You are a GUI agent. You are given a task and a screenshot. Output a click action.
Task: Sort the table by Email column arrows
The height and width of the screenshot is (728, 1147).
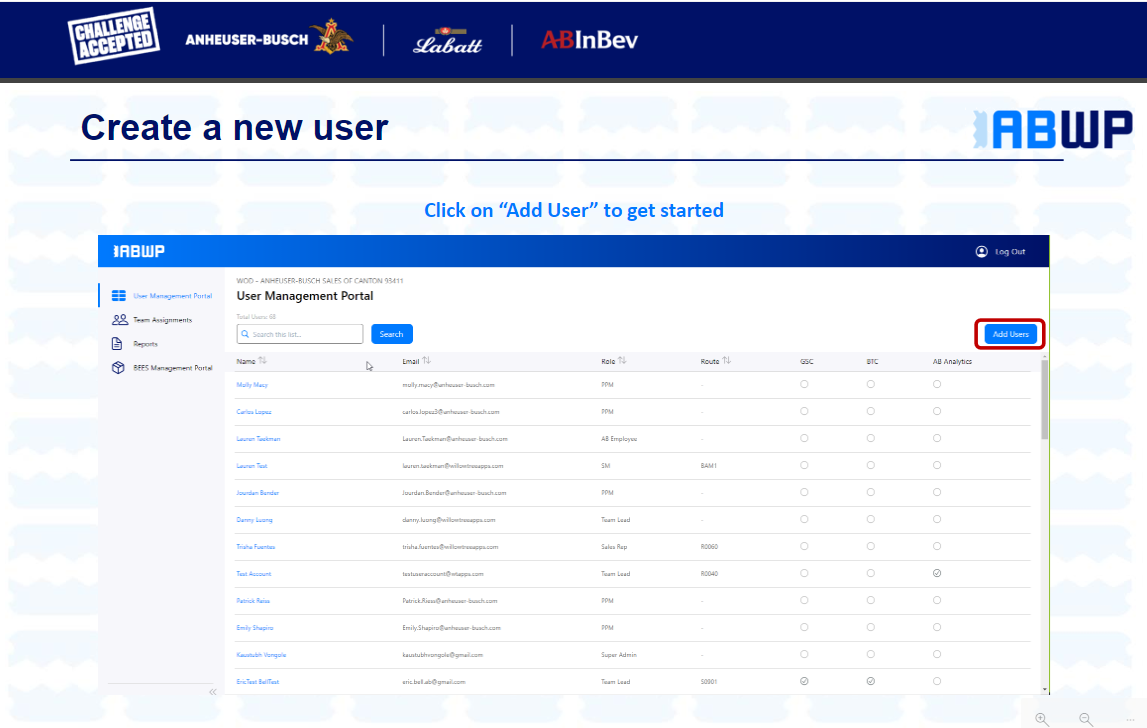point(426,361)
